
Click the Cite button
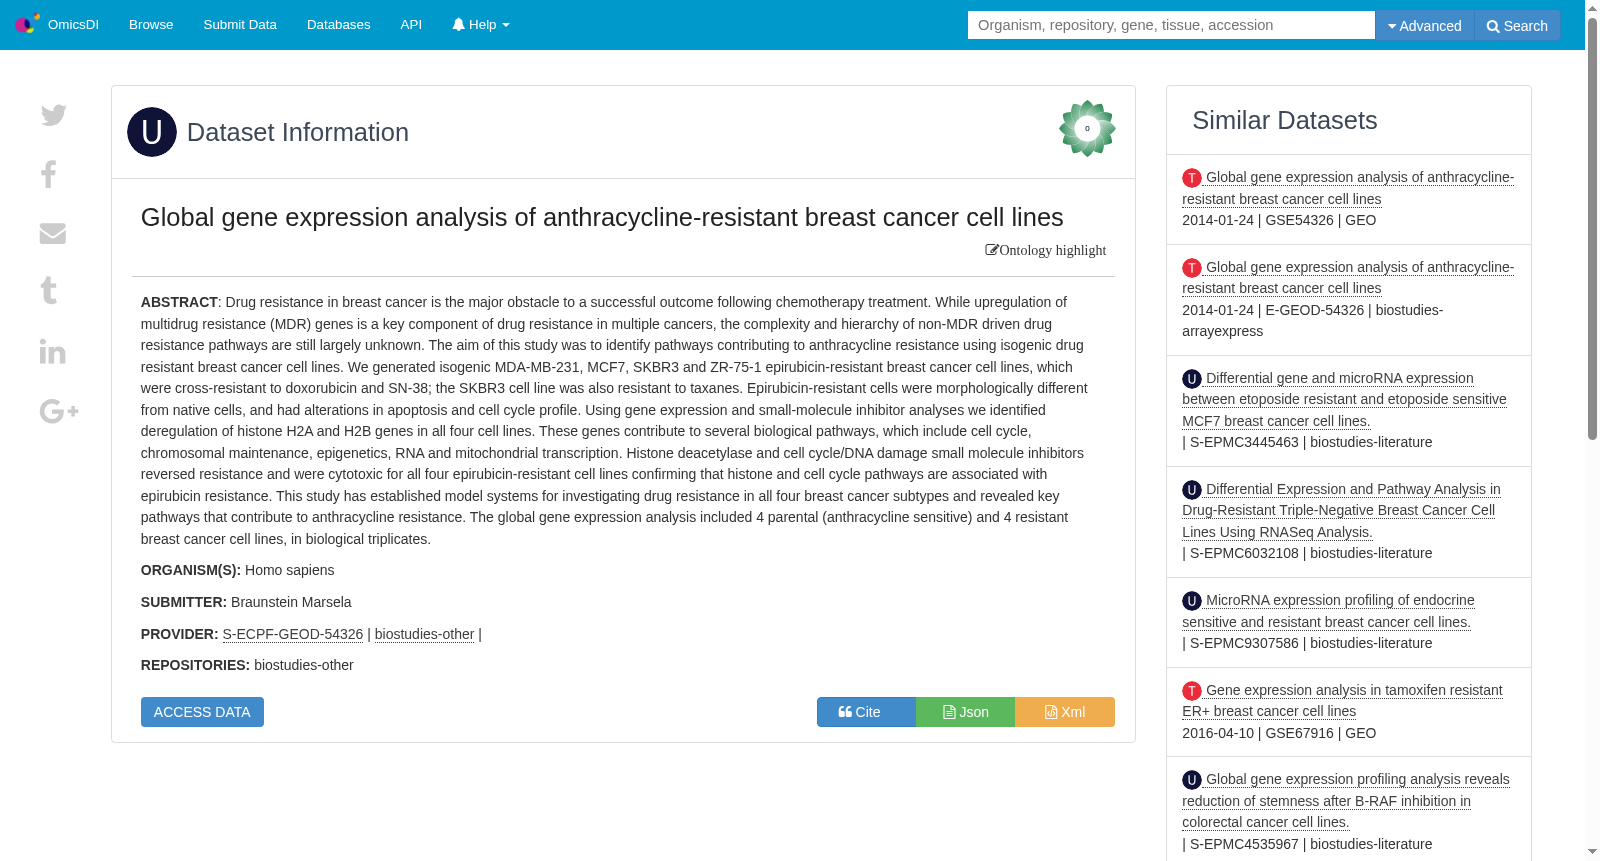(866, 712)
